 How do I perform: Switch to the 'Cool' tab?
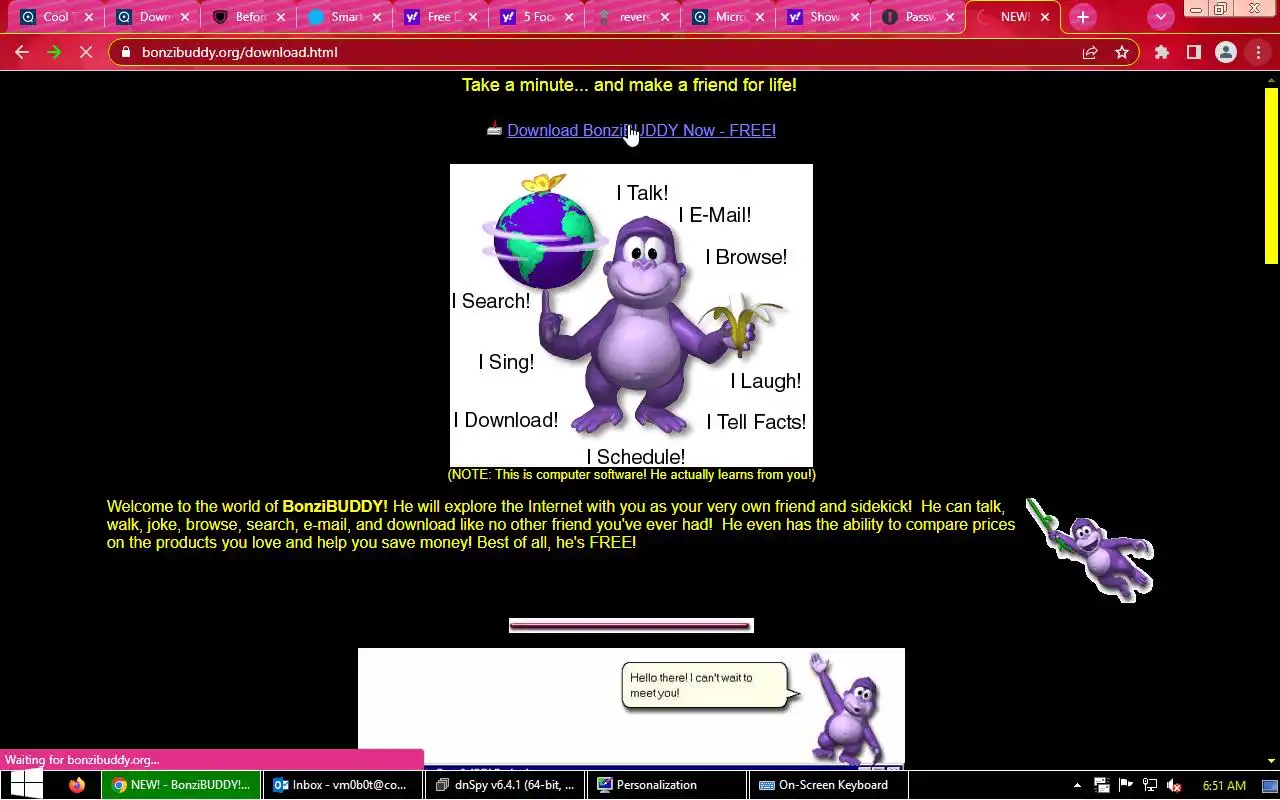(55, 17)
